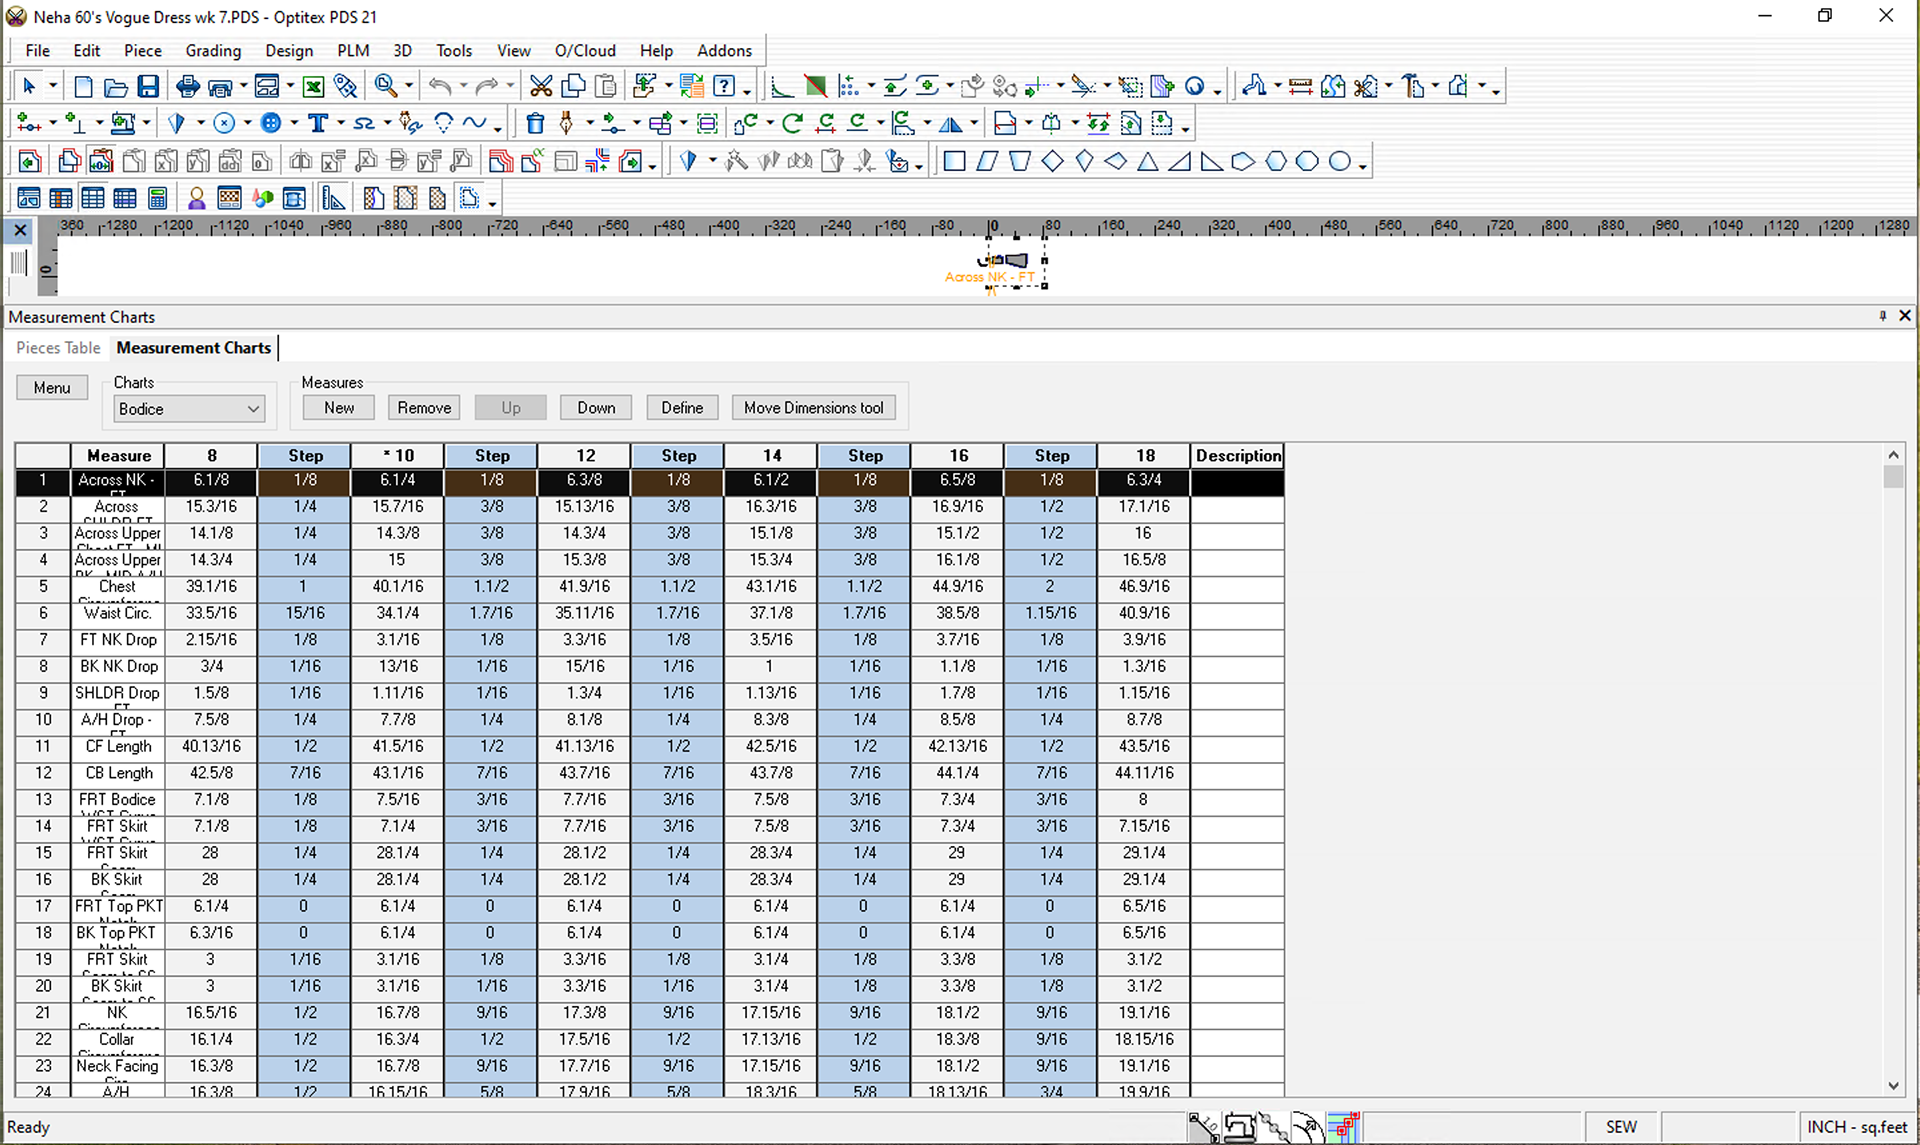Expand the zoom tool dropdown arrow
This screenshot has height=1145, width=1920.
click(x=409, y=87)
